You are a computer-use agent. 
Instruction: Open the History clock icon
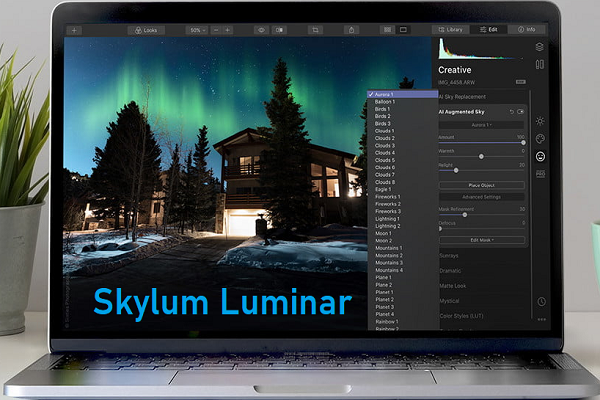click(541, 302)
